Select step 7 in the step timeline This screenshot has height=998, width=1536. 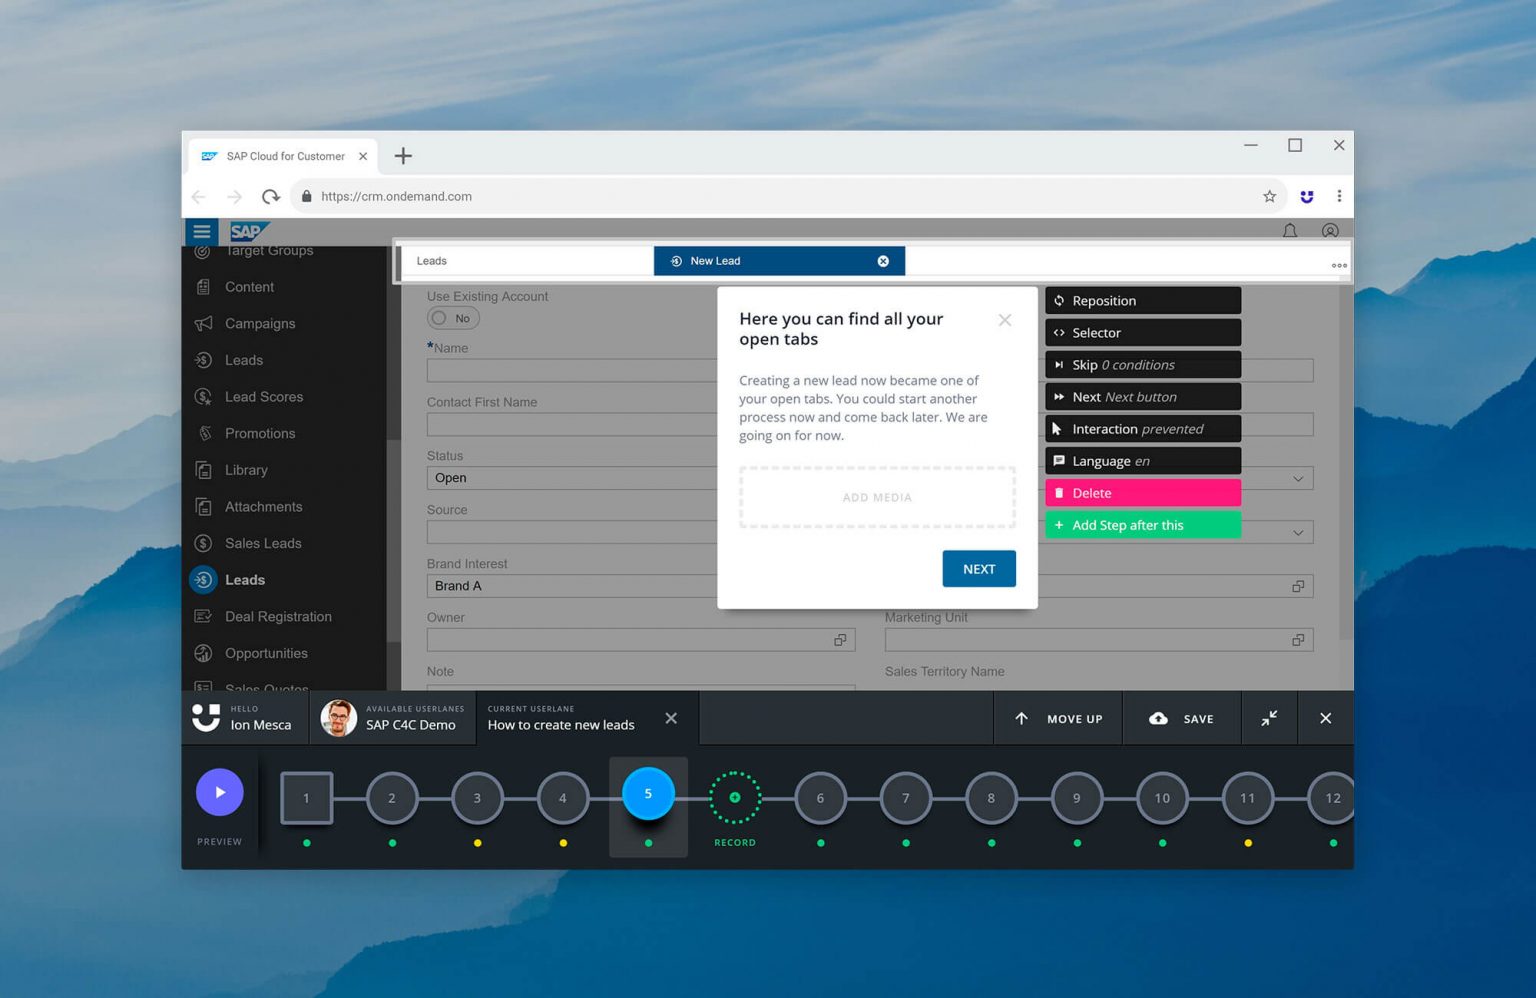(905, 798)
